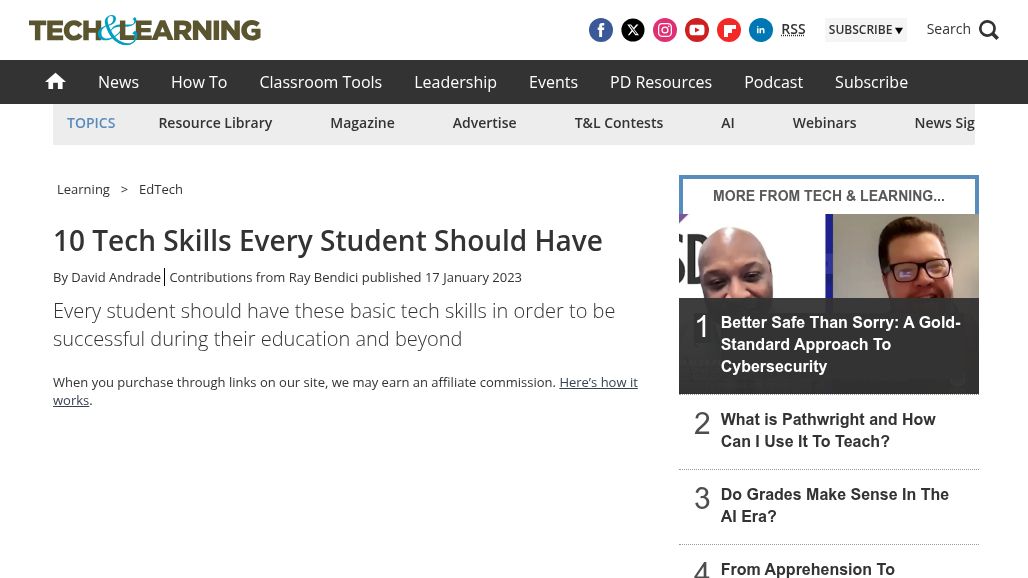Viewport: 1028px width, 578px height.
Task: Open the LinkedIn social icon
Action: (x=761, y=30)
